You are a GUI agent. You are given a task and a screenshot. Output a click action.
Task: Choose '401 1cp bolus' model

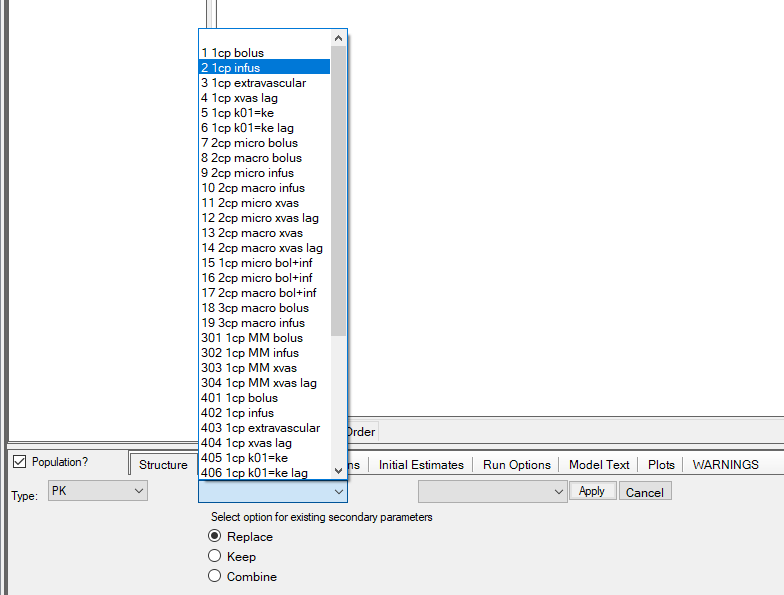pyautogui.click(x=264, y=398)
